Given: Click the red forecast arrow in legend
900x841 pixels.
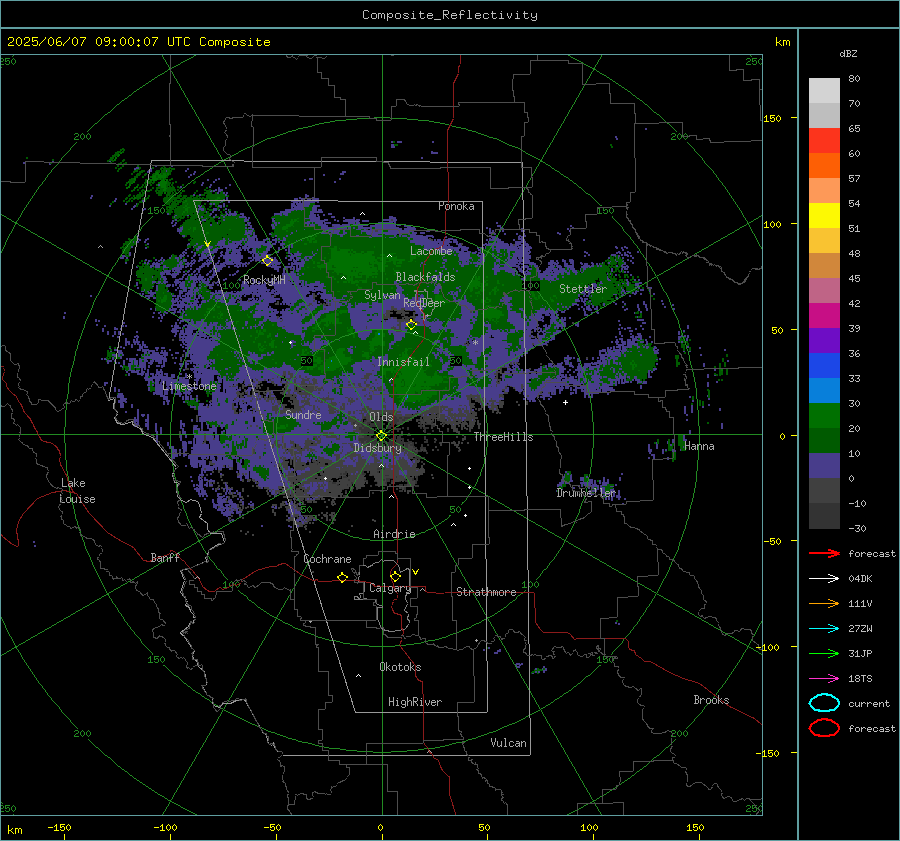Looking at the screenshot, I should [824, 553].
